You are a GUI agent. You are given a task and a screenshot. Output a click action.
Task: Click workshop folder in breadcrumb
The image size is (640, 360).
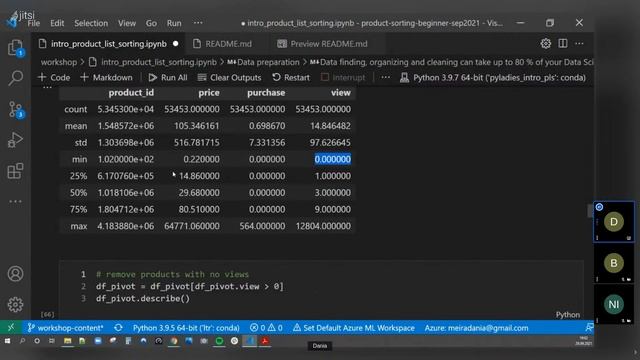[59, 62]
